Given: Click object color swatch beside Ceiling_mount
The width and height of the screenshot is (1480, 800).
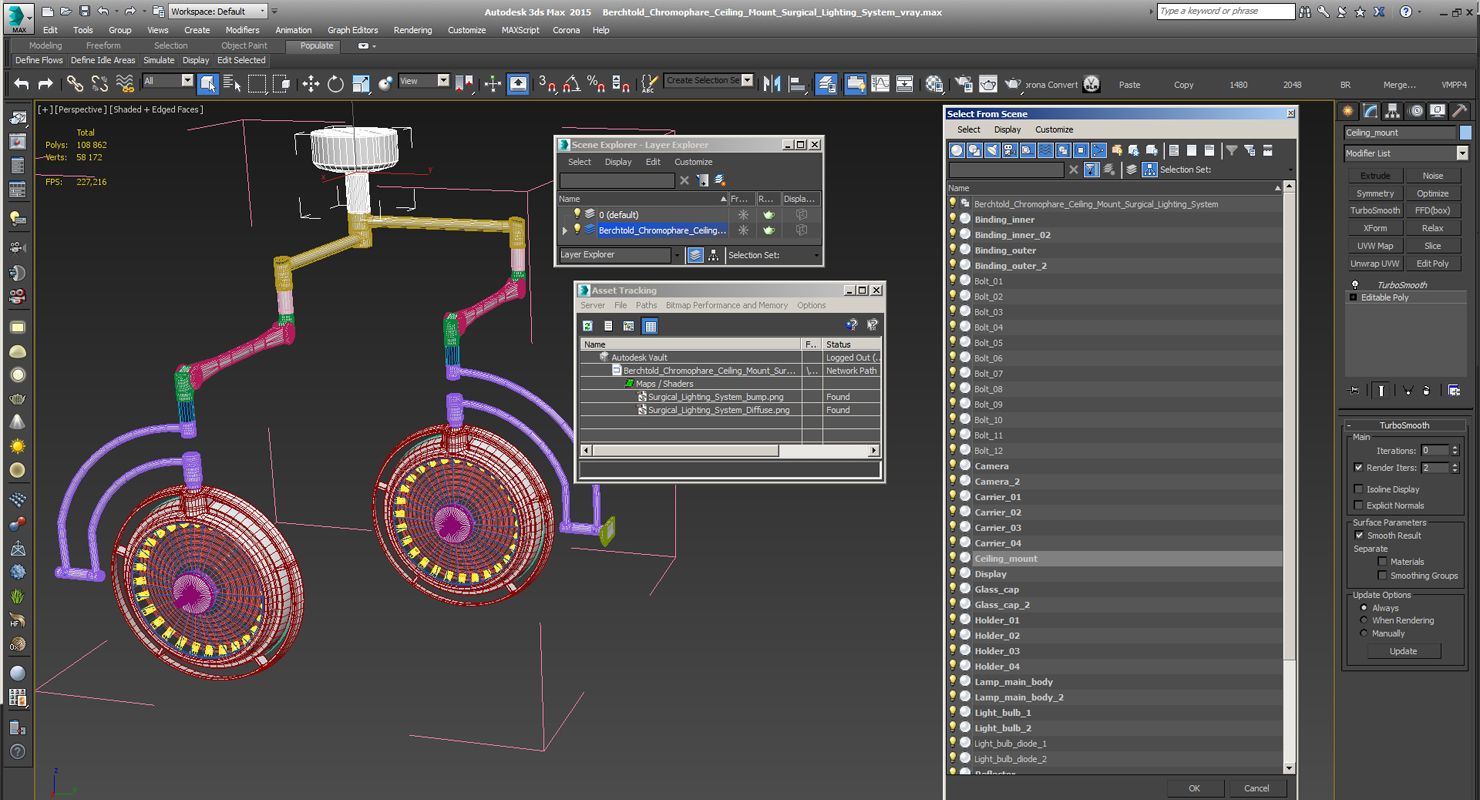Looking at the screenshot, I should [x=1465, y=132].
